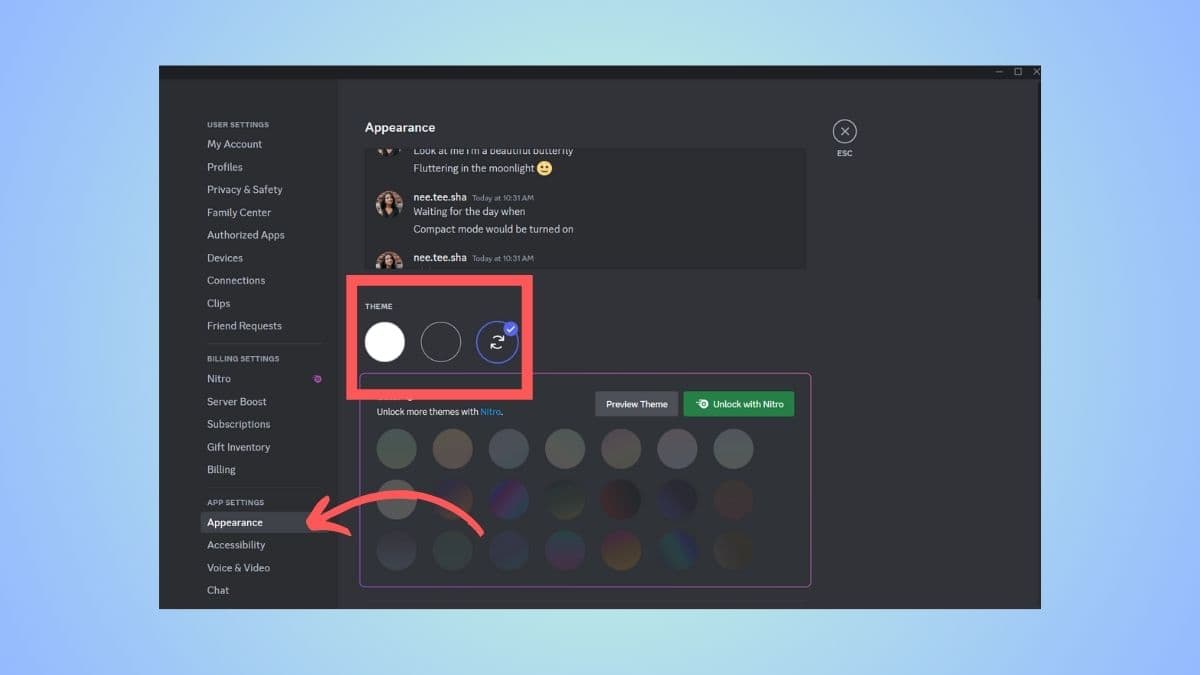Open the Nitro billing page
The height and width of the screenshot is (675, 1200).
[219, 379]
